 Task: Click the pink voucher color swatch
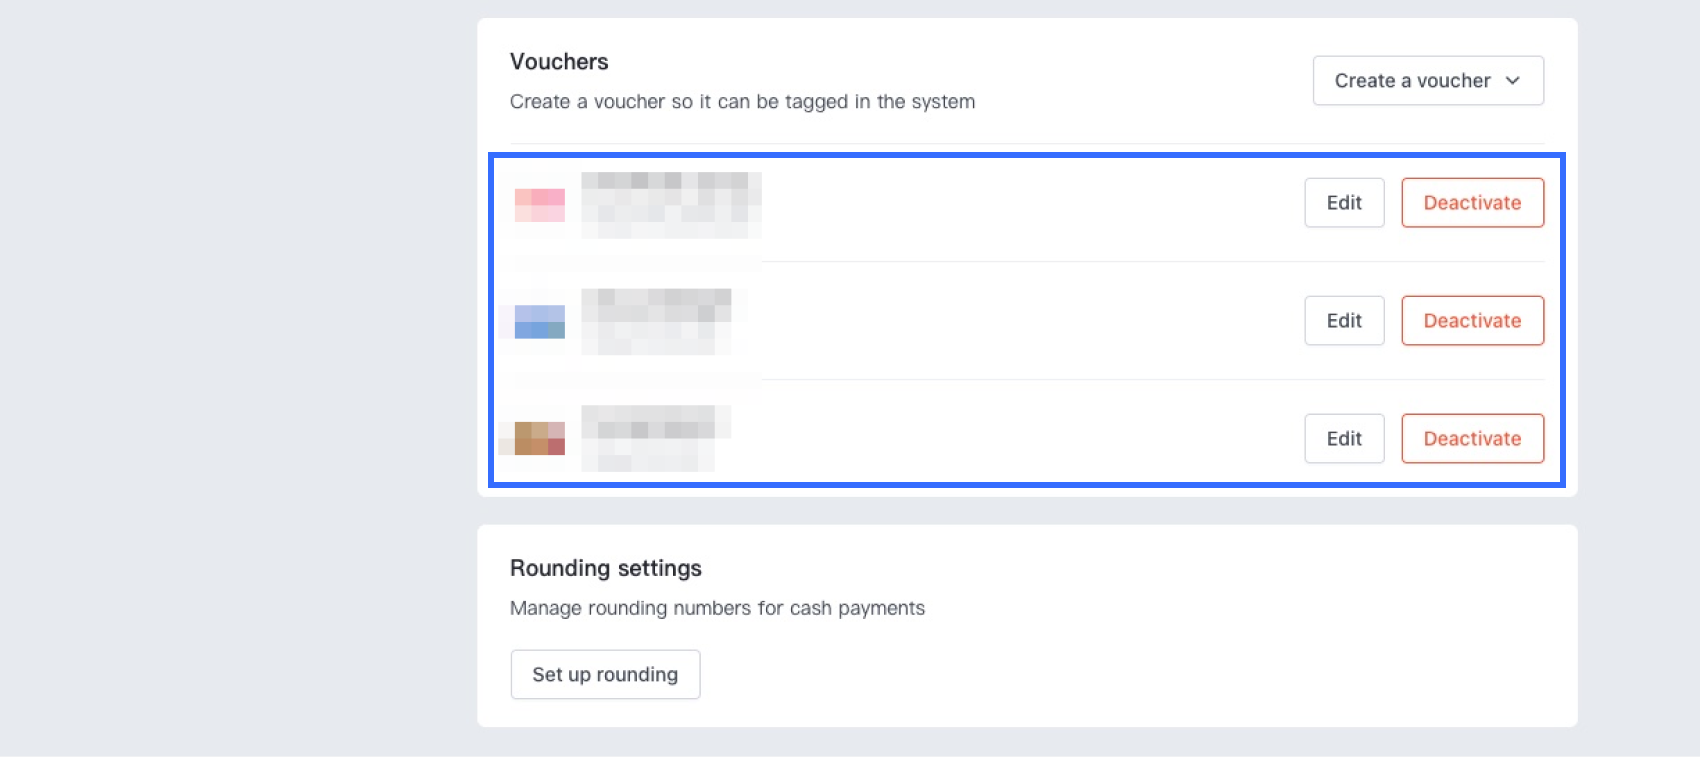pyautogui.click(x=539, y=203)
